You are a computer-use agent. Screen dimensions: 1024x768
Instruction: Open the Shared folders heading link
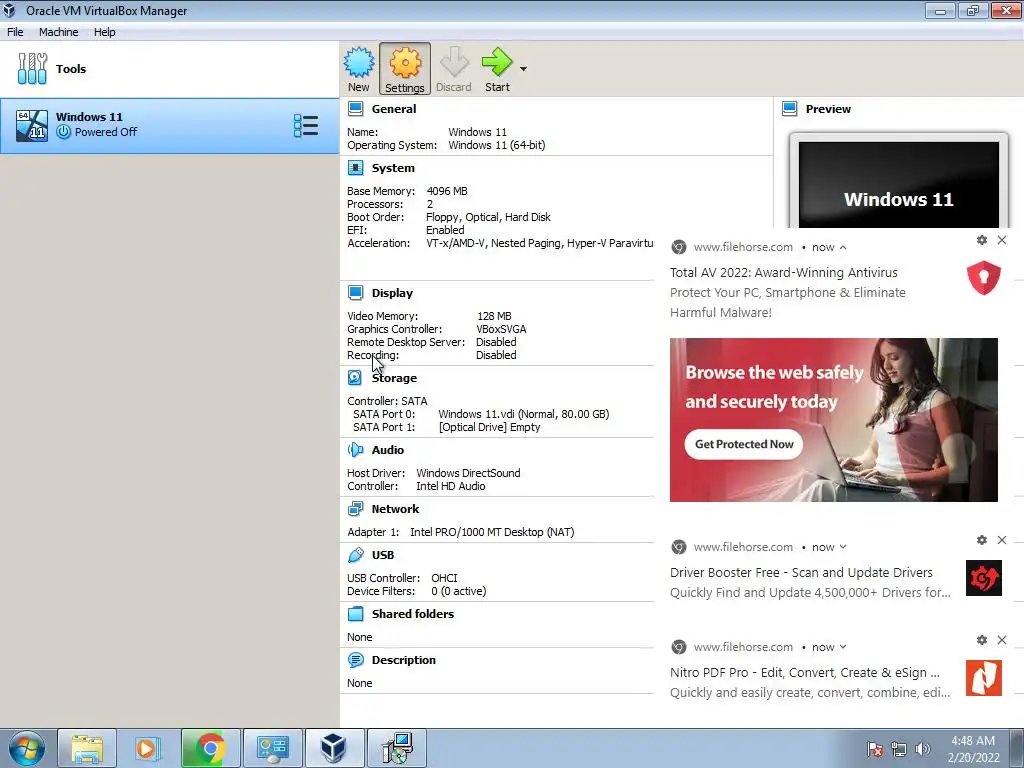click(x=413, y=614)
